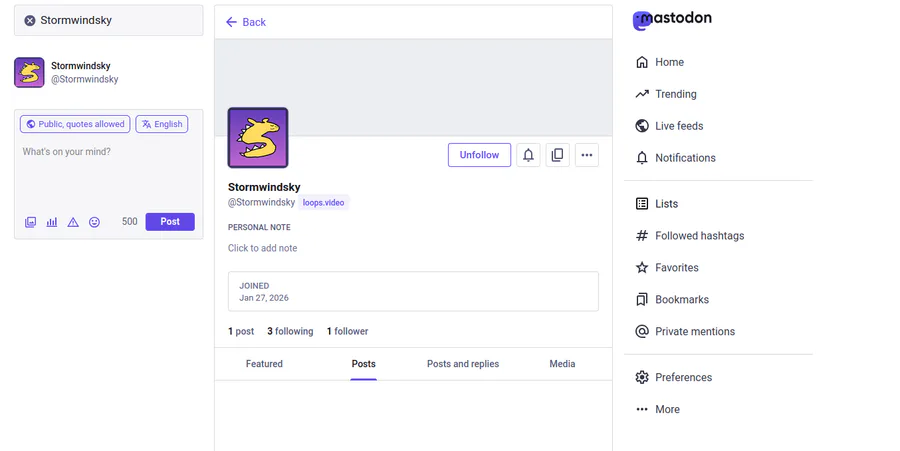Open Live feeds in the sidebar
This screenshot has width=900, height=451.
click(669, 126)
